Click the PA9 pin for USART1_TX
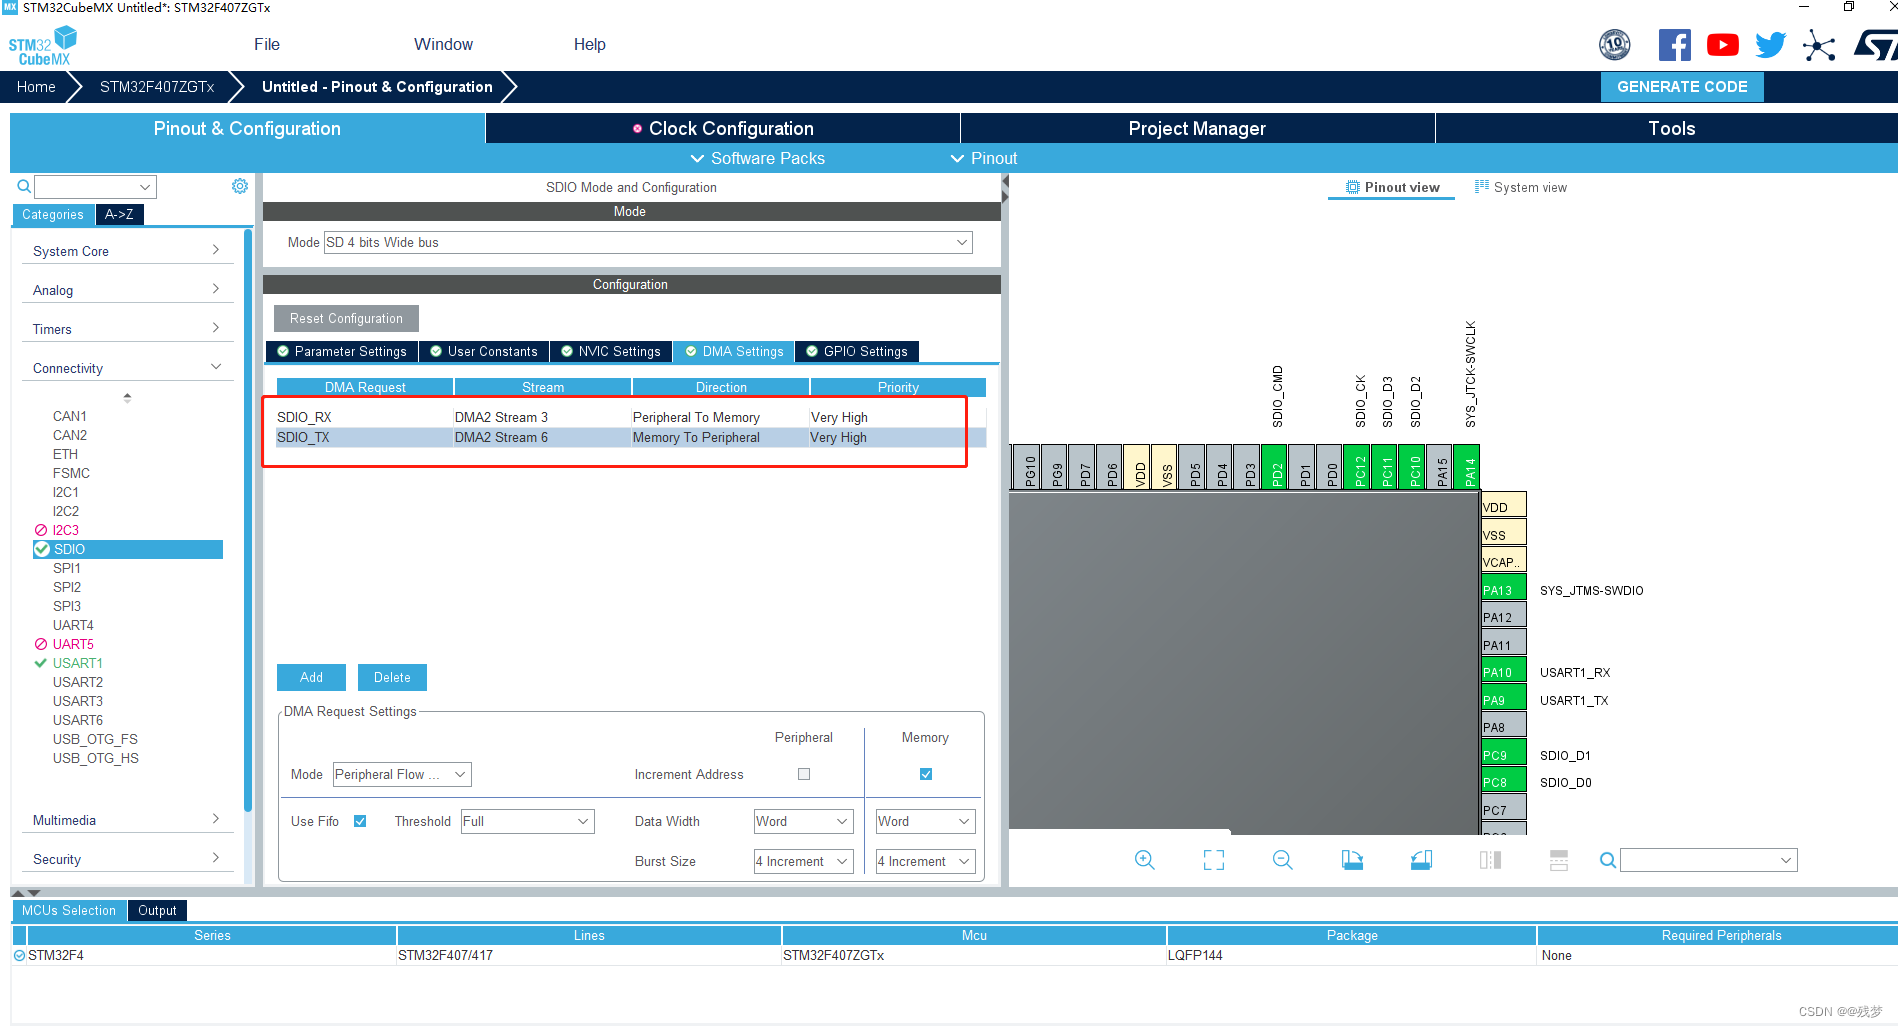1898x1027 pixels. [1503, 699]
